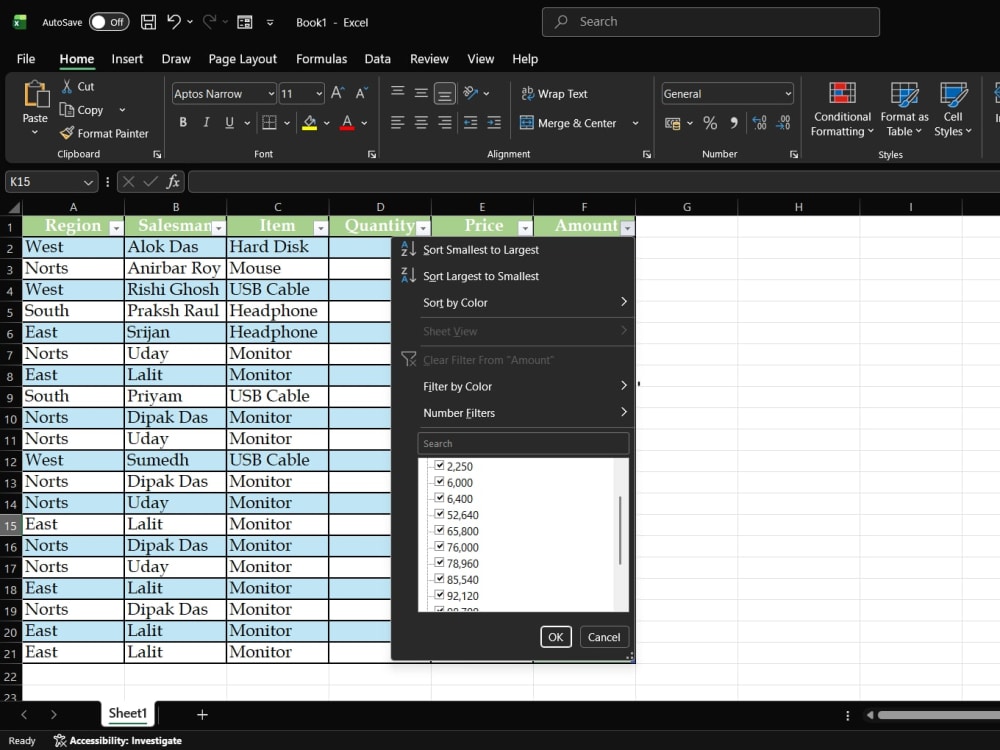Viewport: 1000px width, 750px height.
Task: Open the Aptos Narrow font dropdown
Action: coord(270,94)
